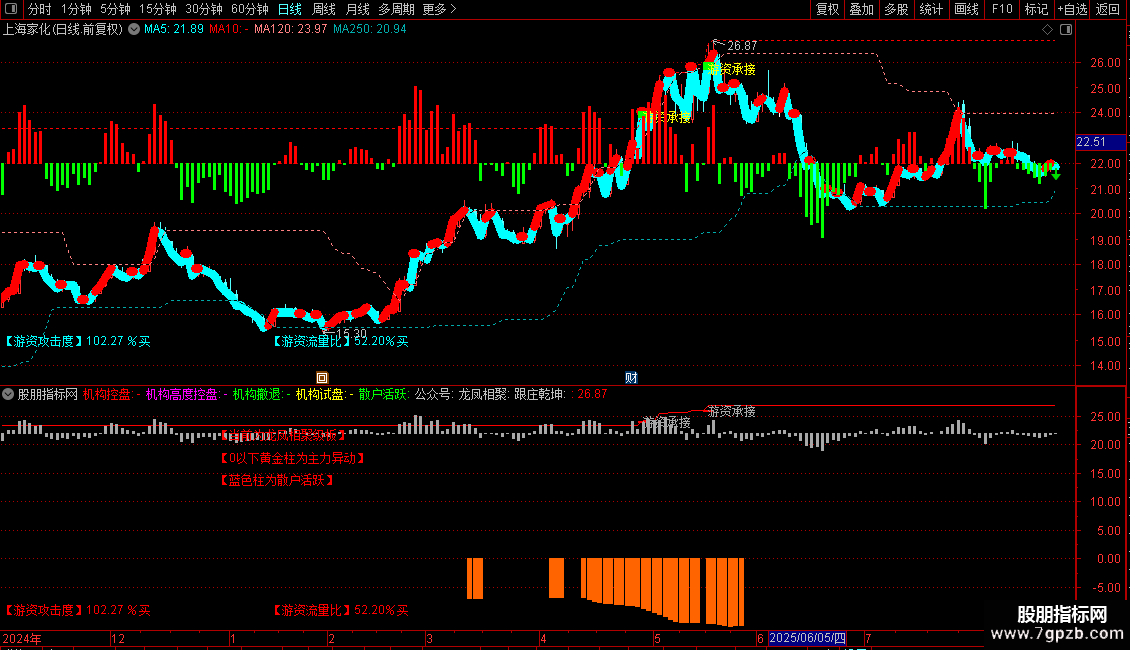
Task: Toggle the right side panel icon
Action: point(1066,30)
